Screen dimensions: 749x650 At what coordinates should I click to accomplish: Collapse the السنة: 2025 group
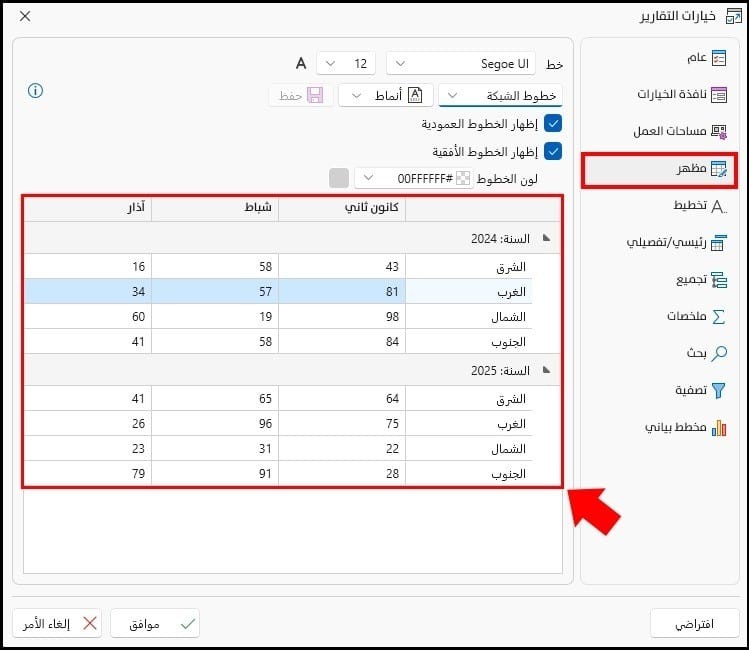click(546, 370)
